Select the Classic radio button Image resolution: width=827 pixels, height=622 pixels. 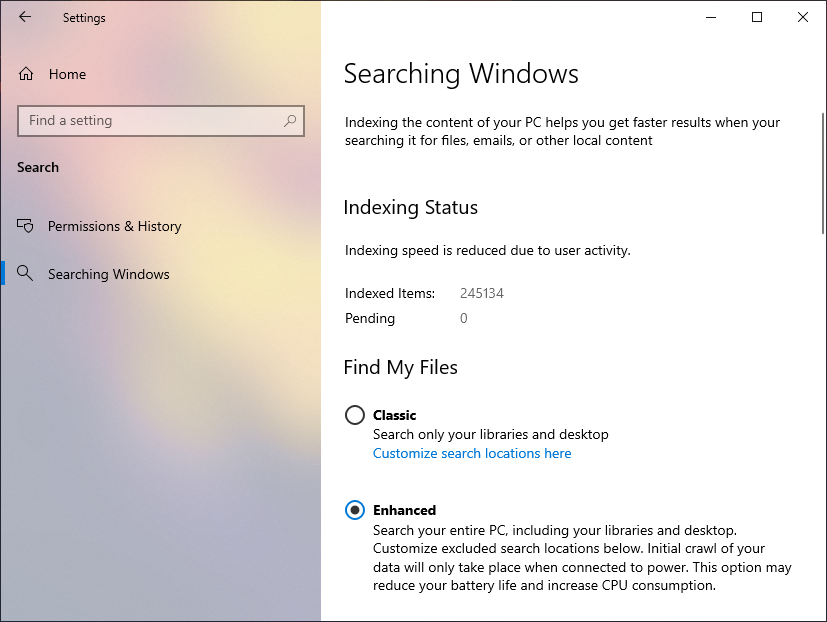354,415
